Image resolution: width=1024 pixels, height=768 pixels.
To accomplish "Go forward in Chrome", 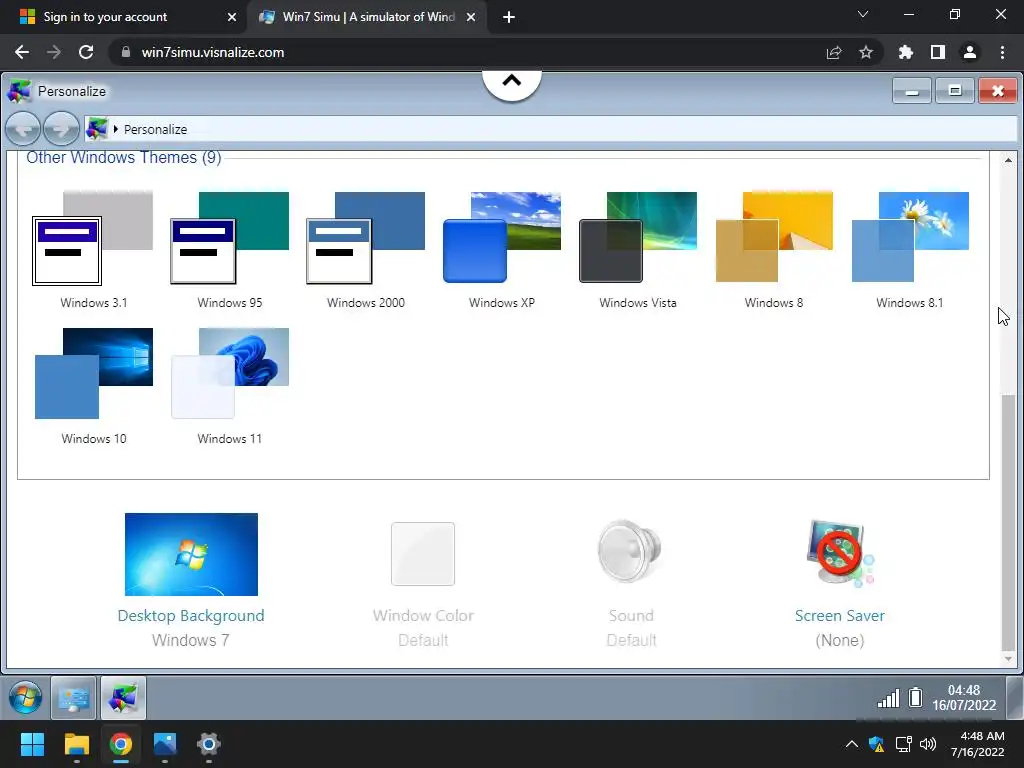I will 54,52.
